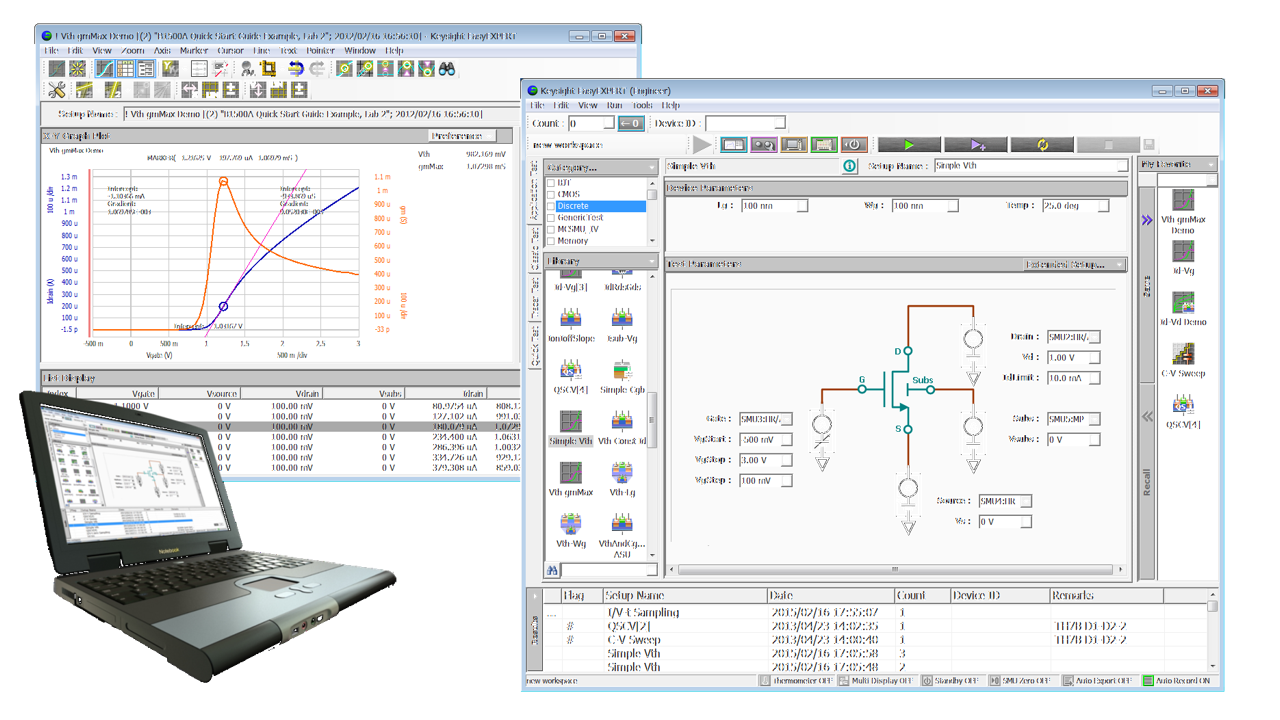Image resolution: width=1280 pixels, height=720 pixels.
Task: Click the Standby OFF status bar icon
Action: click(927, 681)
